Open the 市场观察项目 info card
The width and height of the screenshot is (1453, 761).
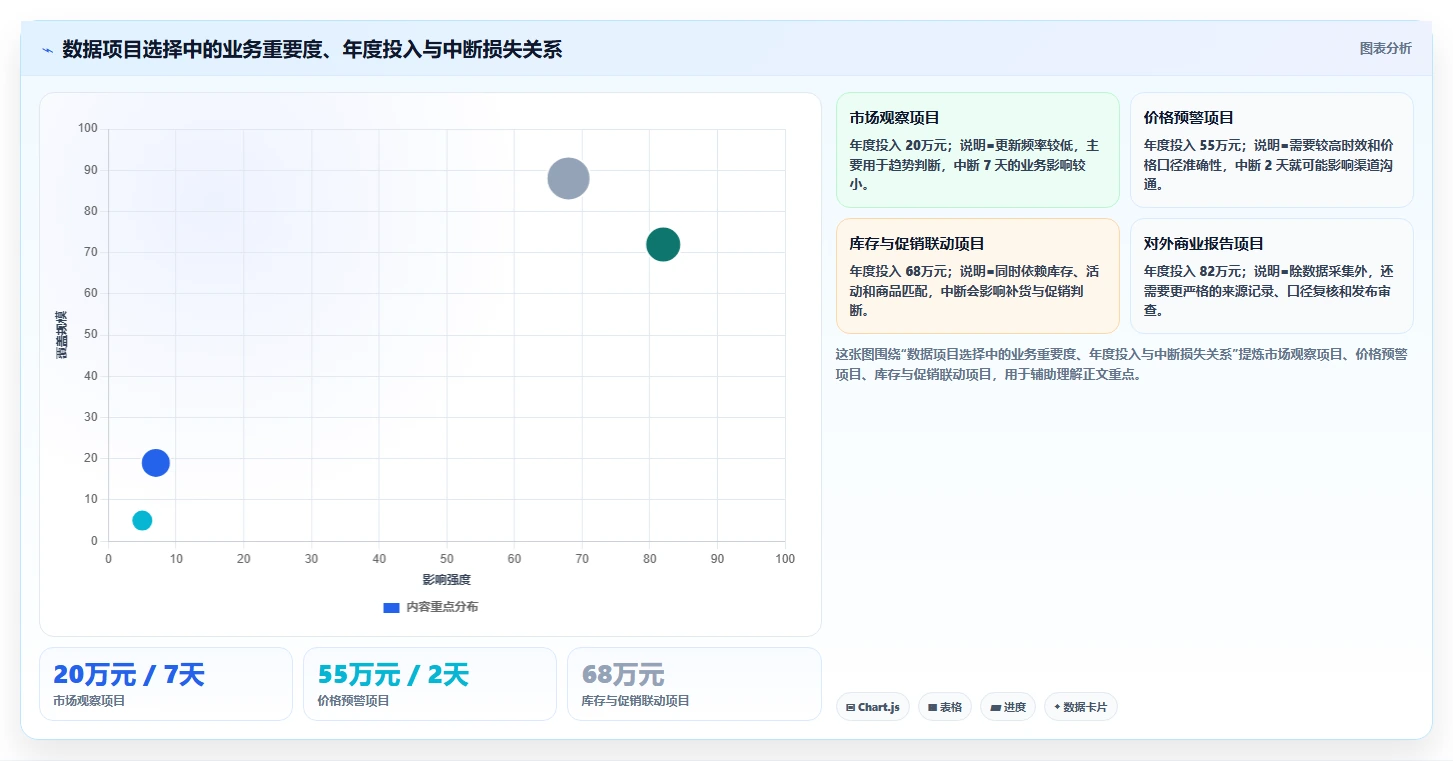coord(977,150)
